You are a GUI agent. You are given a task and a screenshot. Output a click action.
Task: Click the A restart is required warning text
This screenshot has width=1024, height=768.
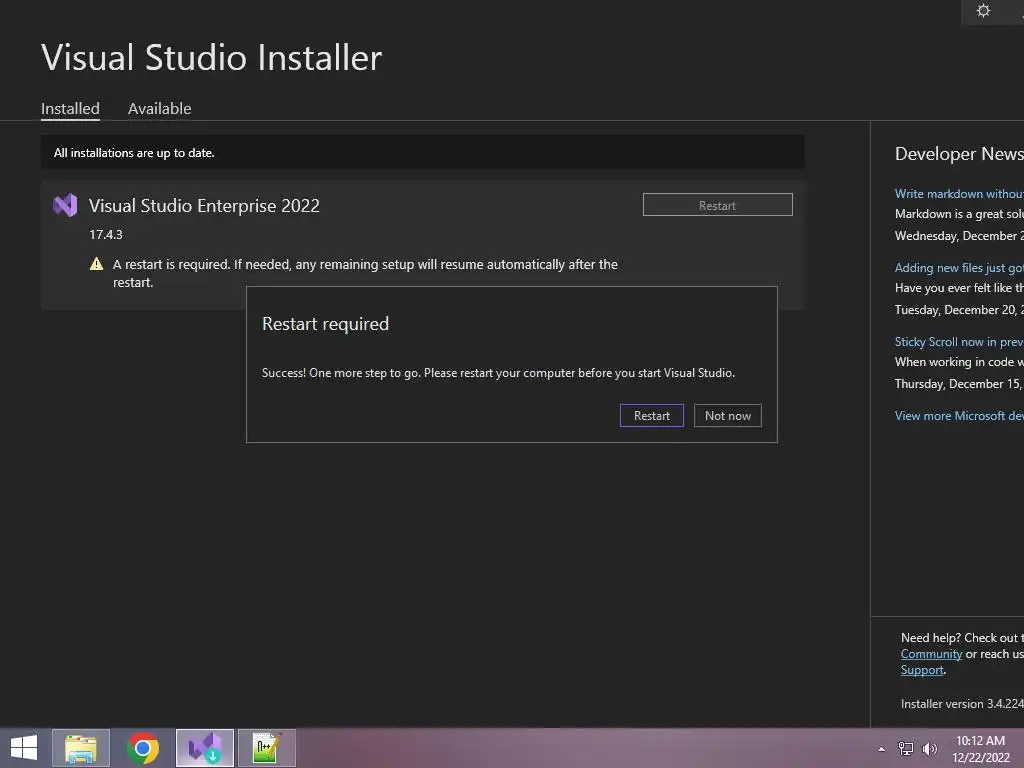[x=365, y=273]
